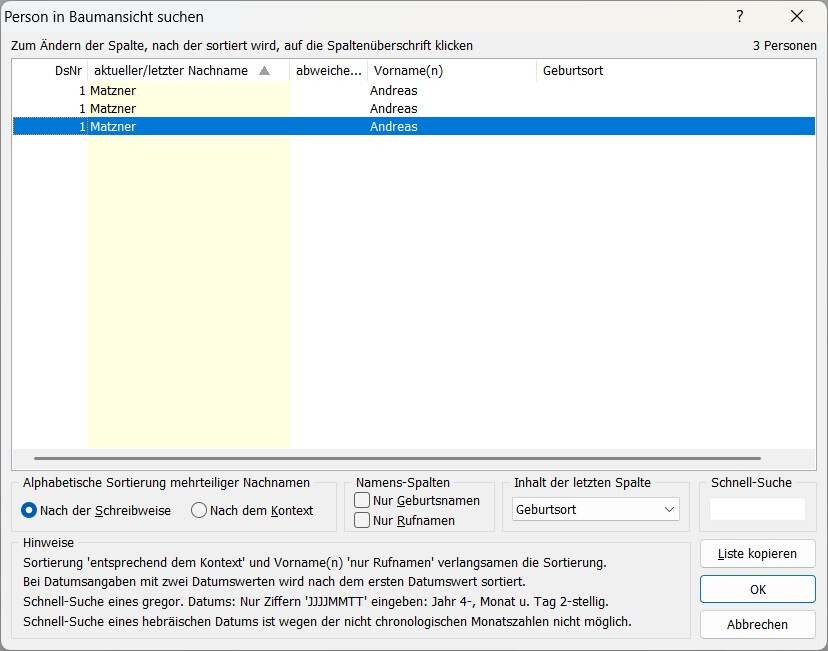Click the dropdown chevron beside Geburtsort
Screen dimensions: 828x651
(669, 510)
